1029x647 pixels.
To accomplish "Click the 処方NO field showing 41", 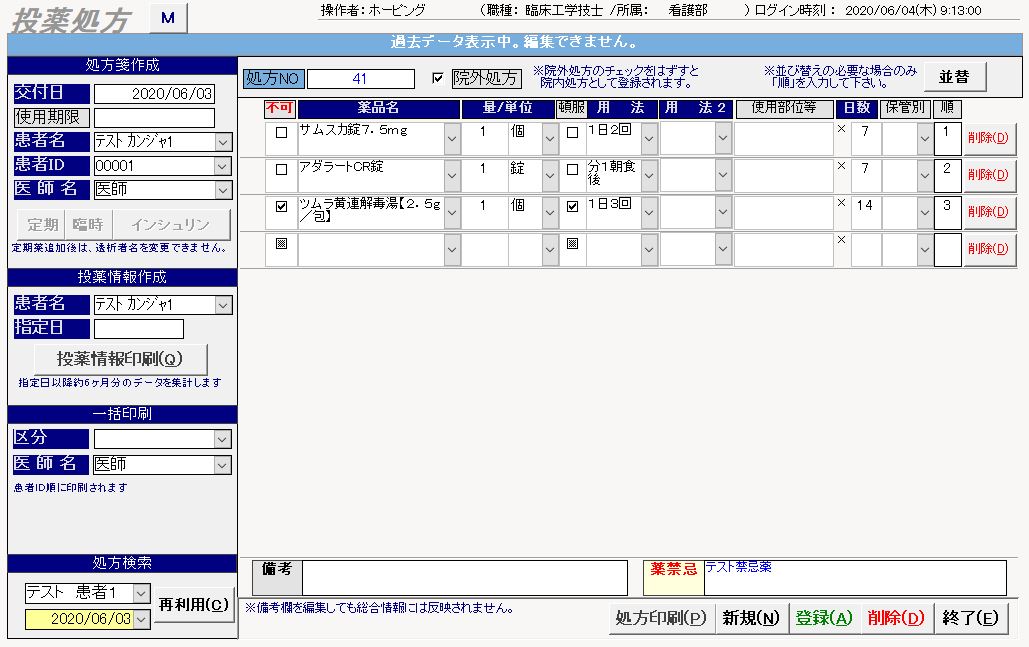I will point(361,79).
